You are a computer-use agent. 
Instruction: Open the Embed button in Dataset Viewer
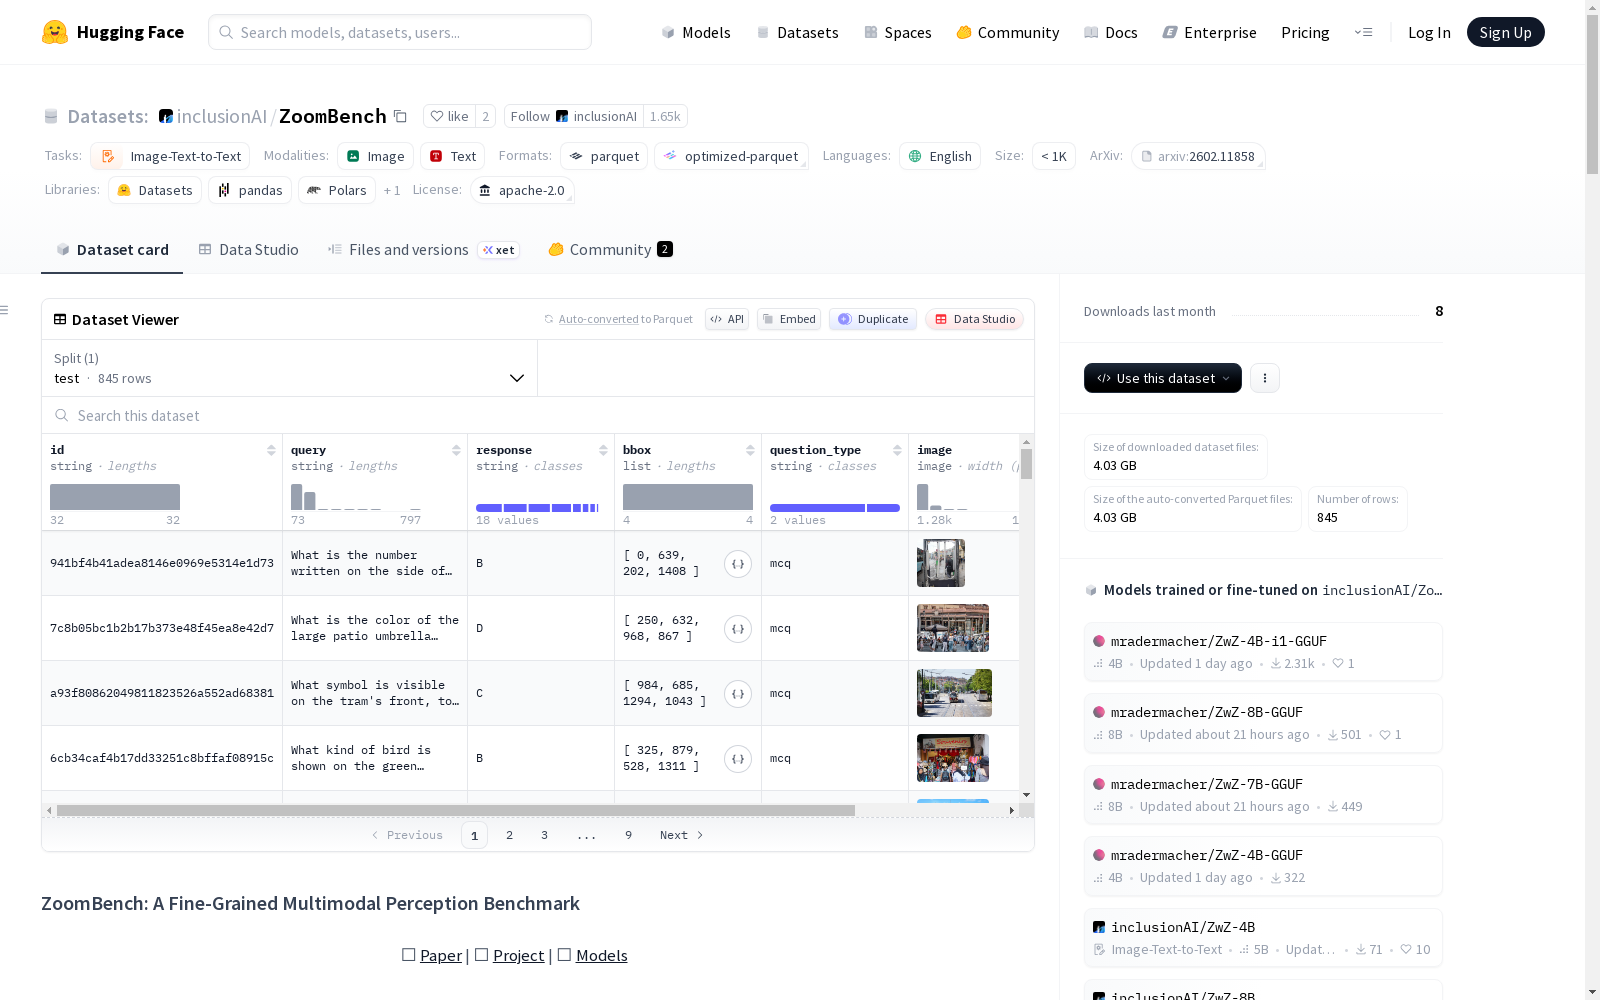[x=789, y=319]
